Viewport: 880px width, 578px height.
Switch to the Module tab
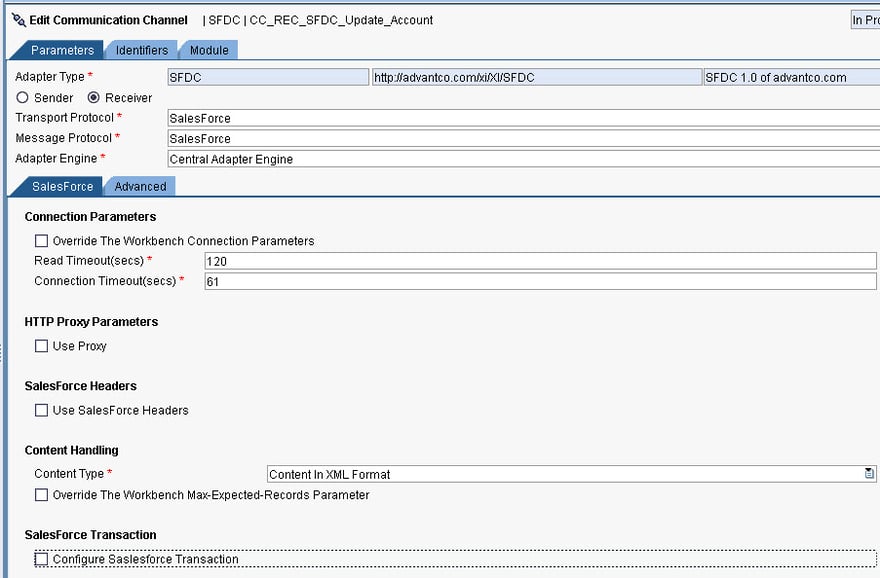click(x=209, y=49)
